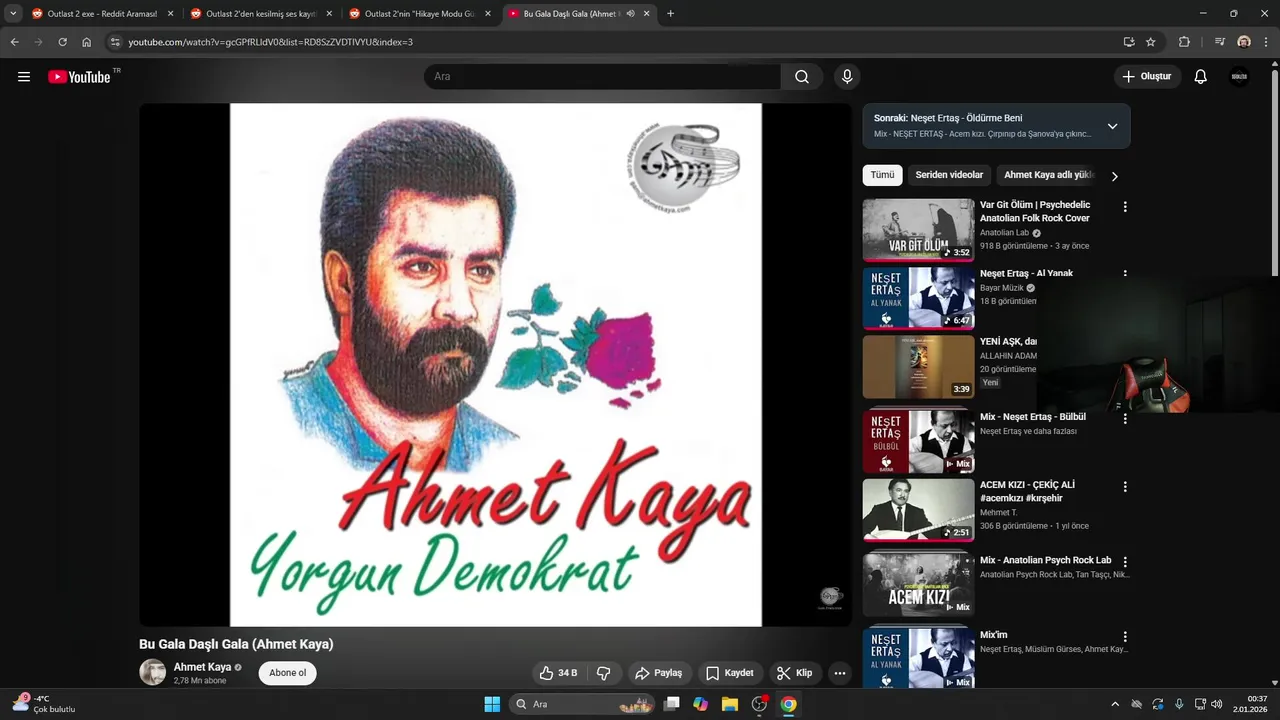View site information icon in address bar
Image resolution: width=1280 pixels, height=720 pixels.
[x=115, y=42]
